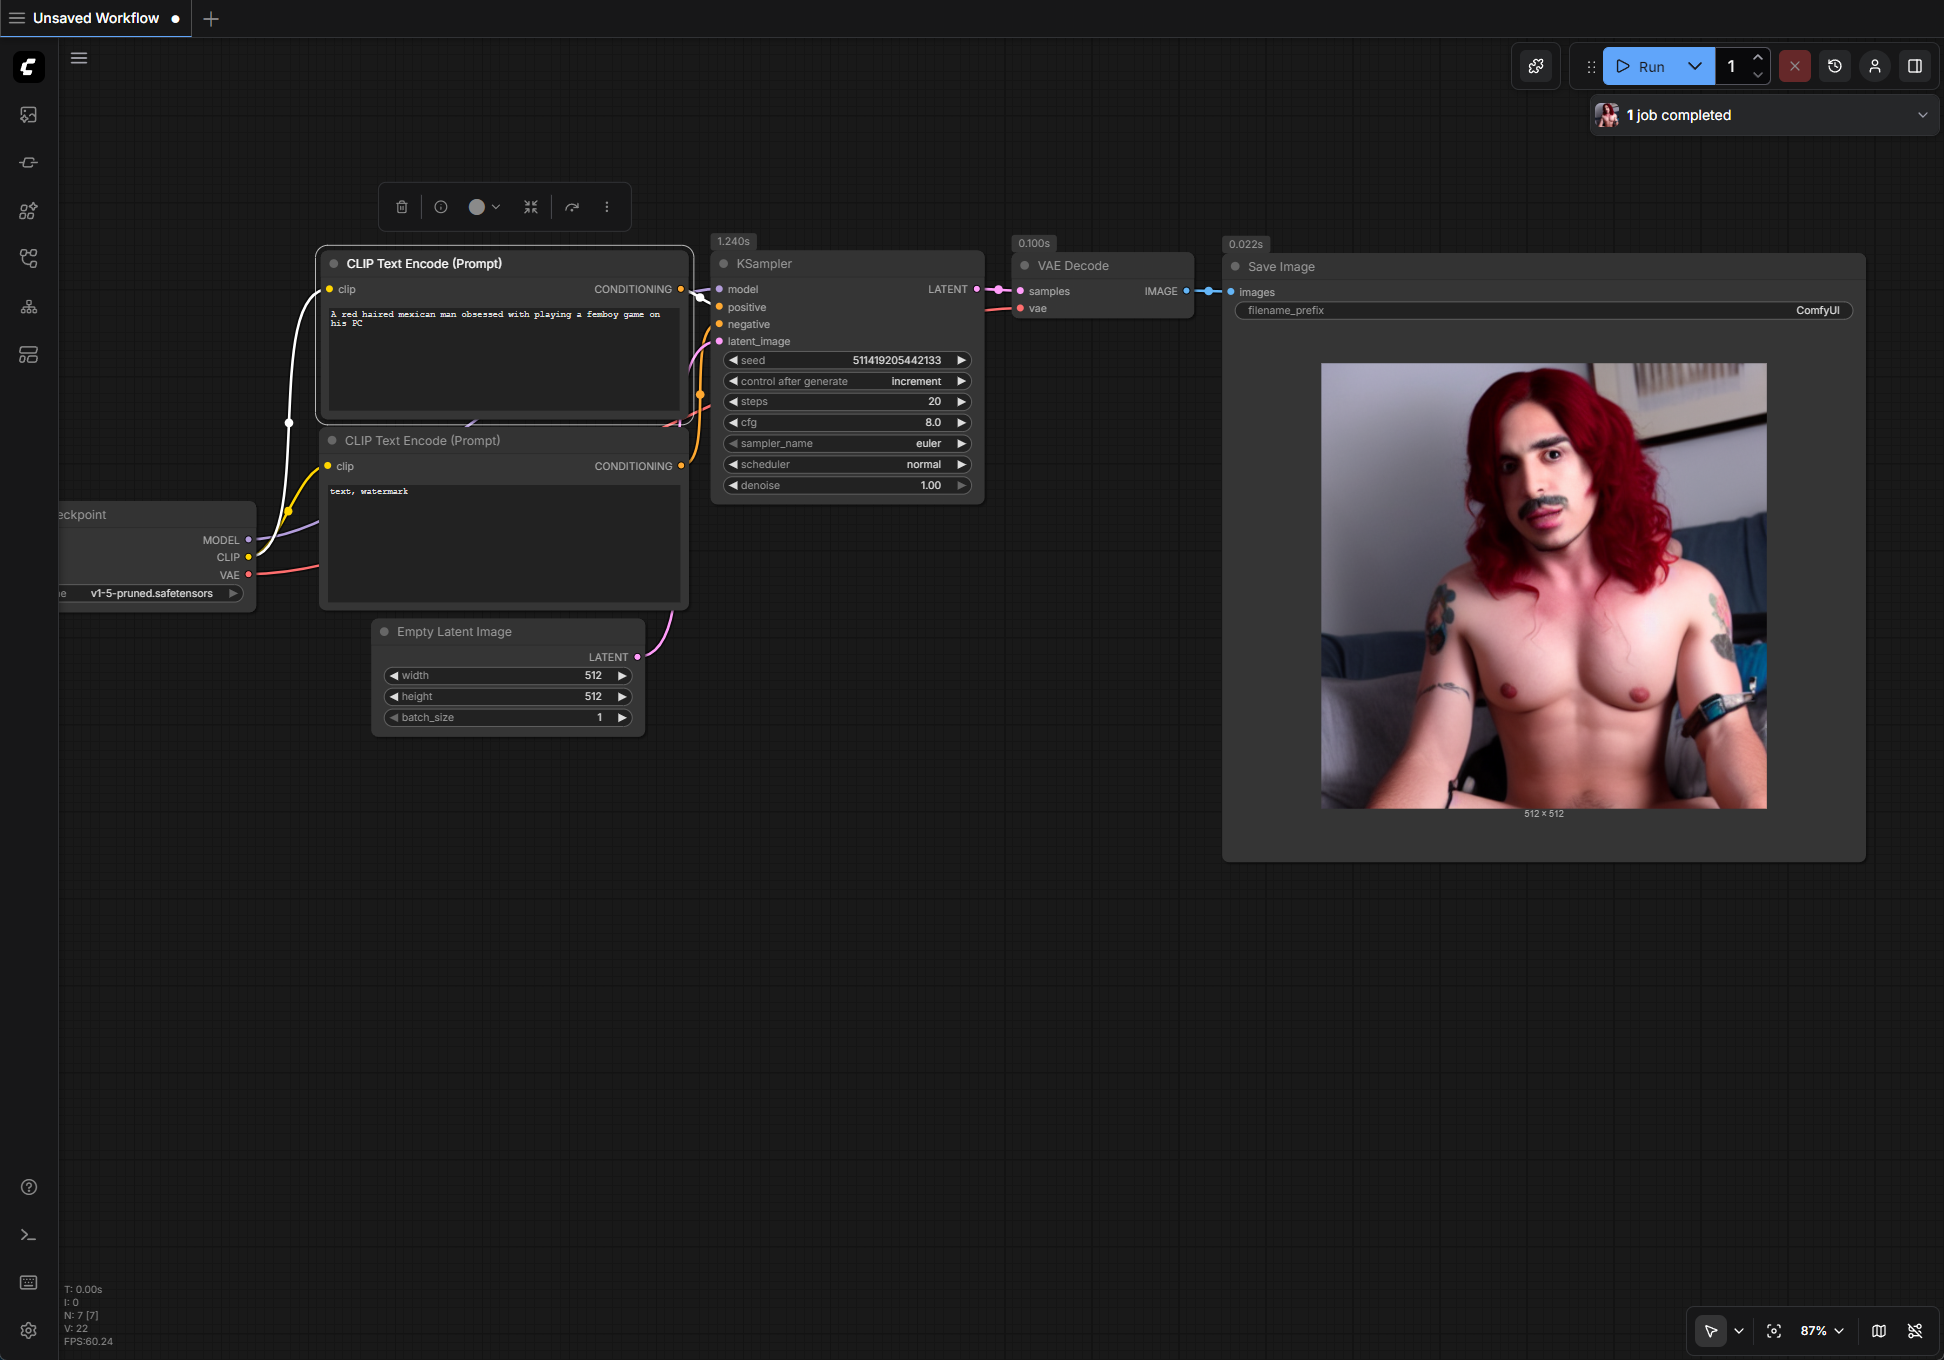Open the Assets sidebar image icon
The width and height of the screenshot is (1944, 1360).
28,115
